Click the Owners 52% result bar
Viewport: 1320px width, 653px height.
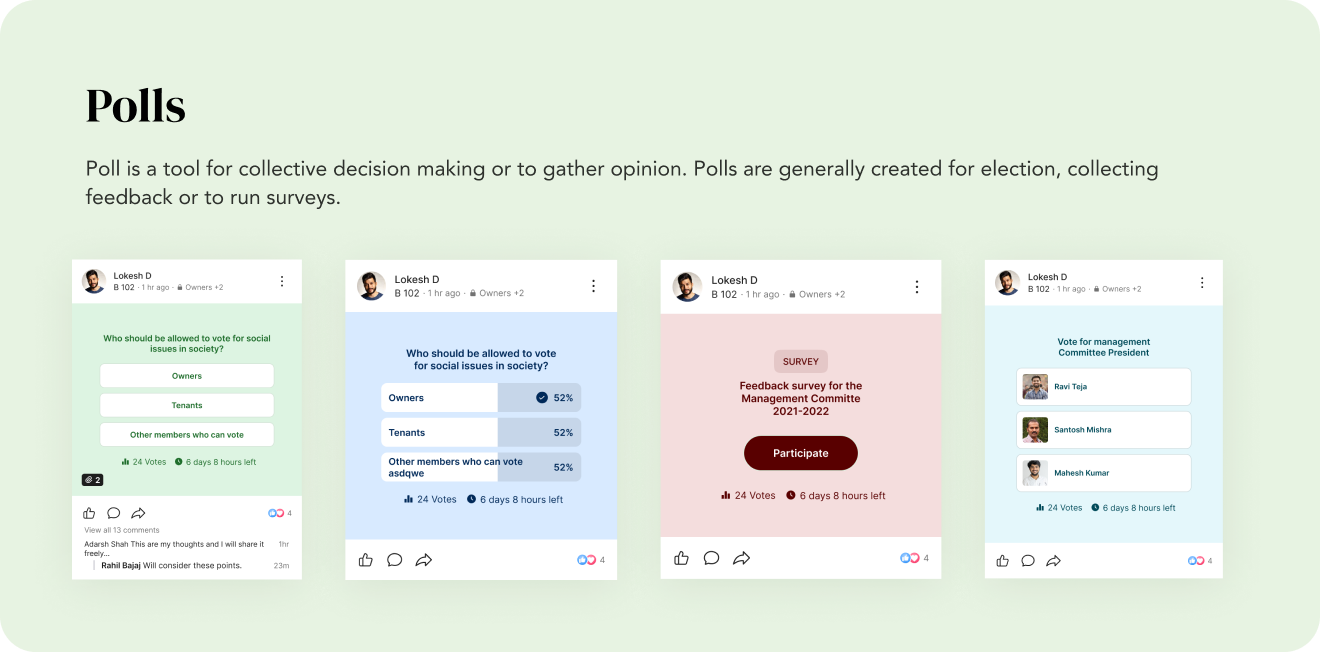point(480,398)
